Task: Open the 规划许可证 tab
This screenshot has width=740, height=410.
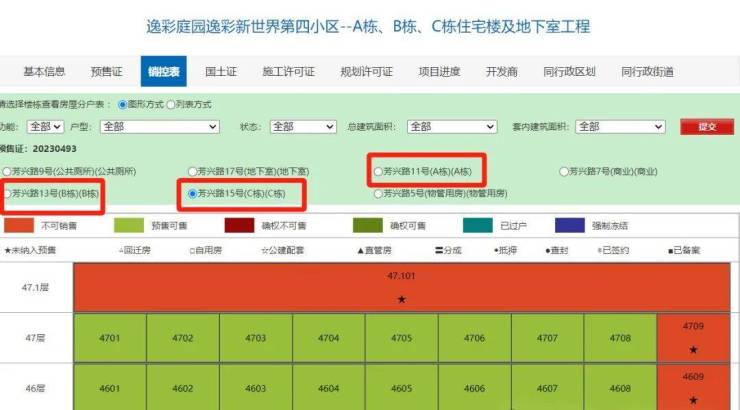Action: pyautogui.click(x=366, y=72)
